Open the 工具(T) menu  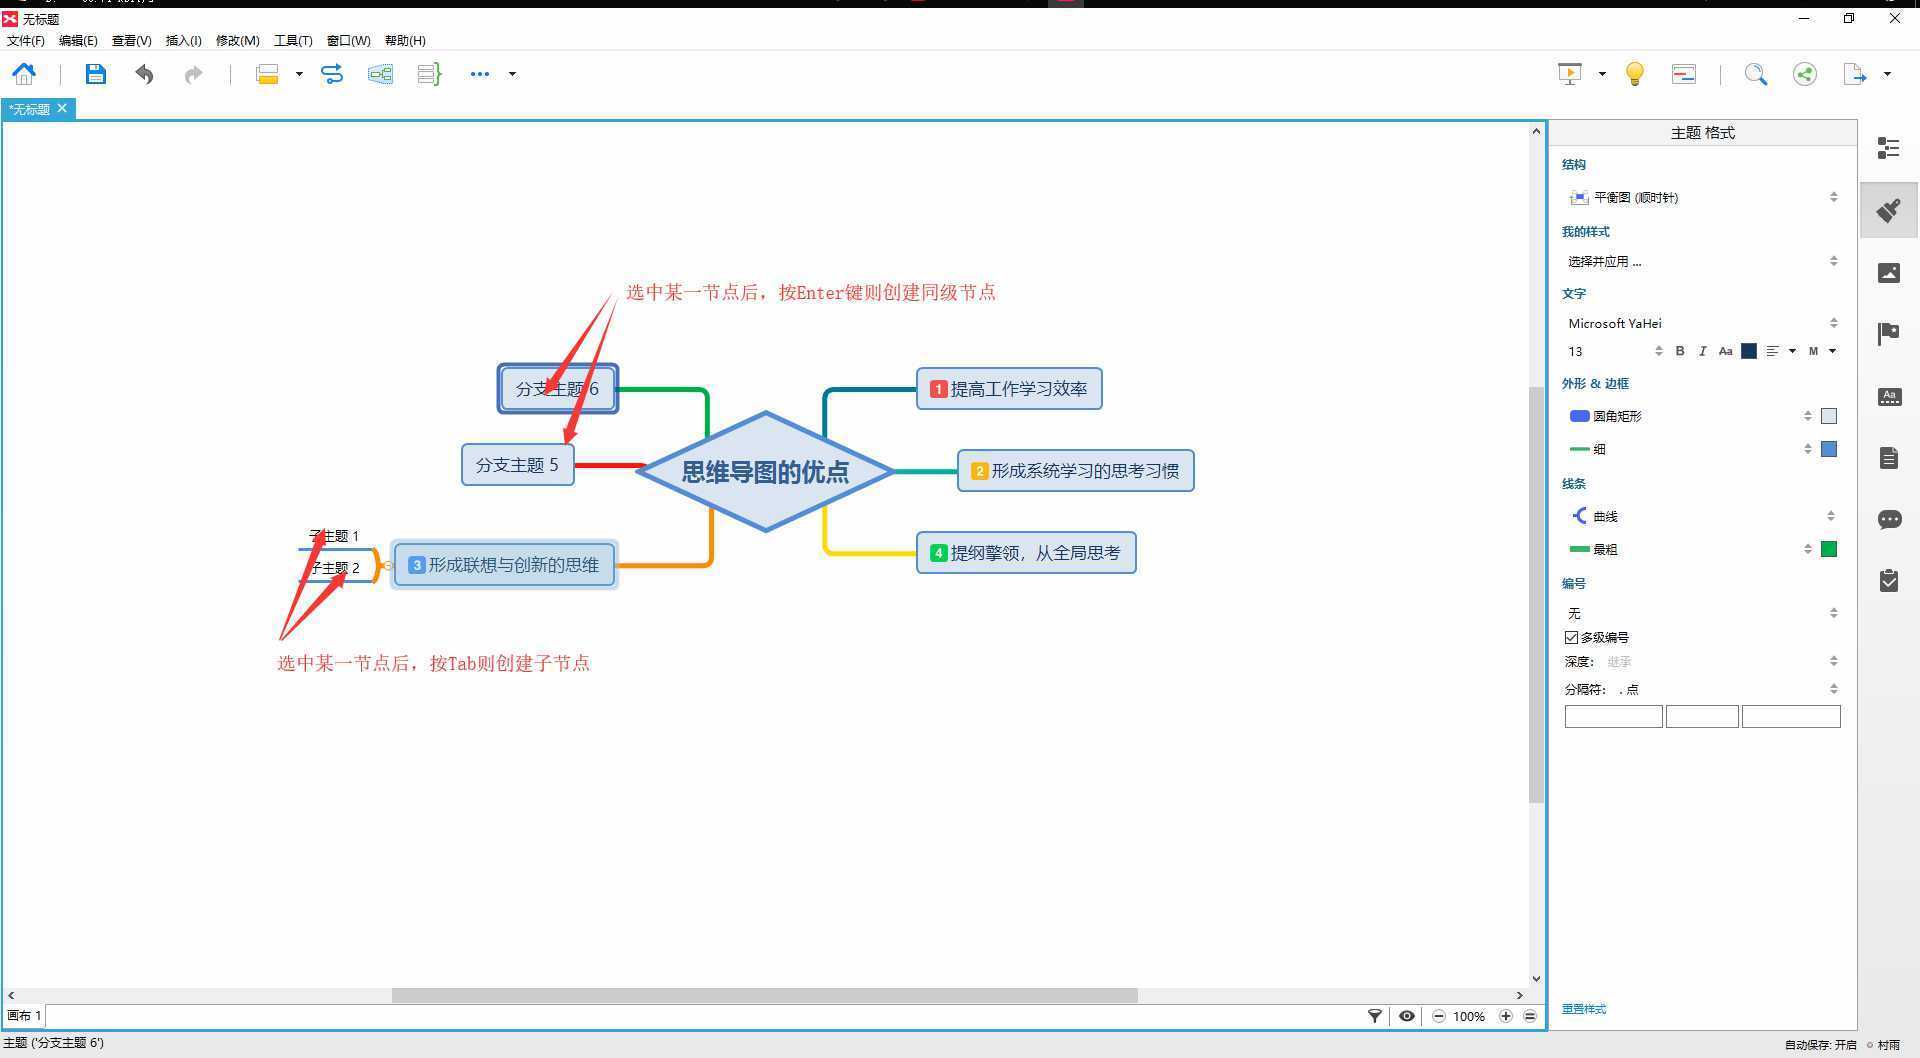pyautogui.click(x=292, y=41)
